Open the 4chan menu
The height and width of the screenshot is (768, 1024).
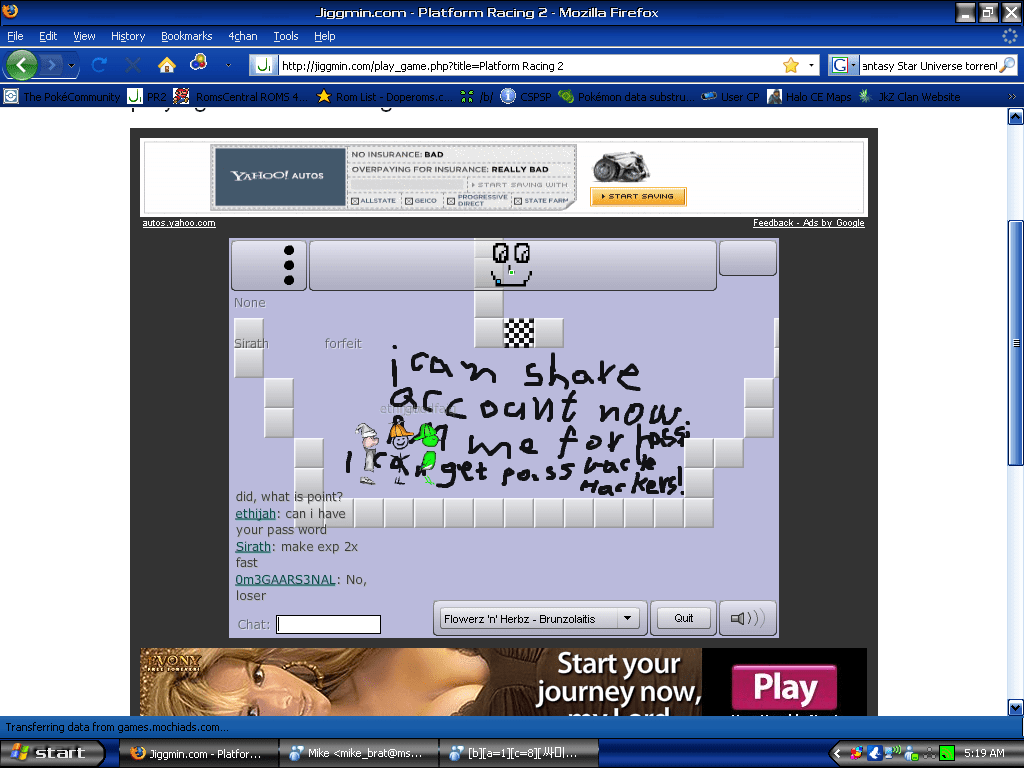pyautogui.click(x=243, y=36)
